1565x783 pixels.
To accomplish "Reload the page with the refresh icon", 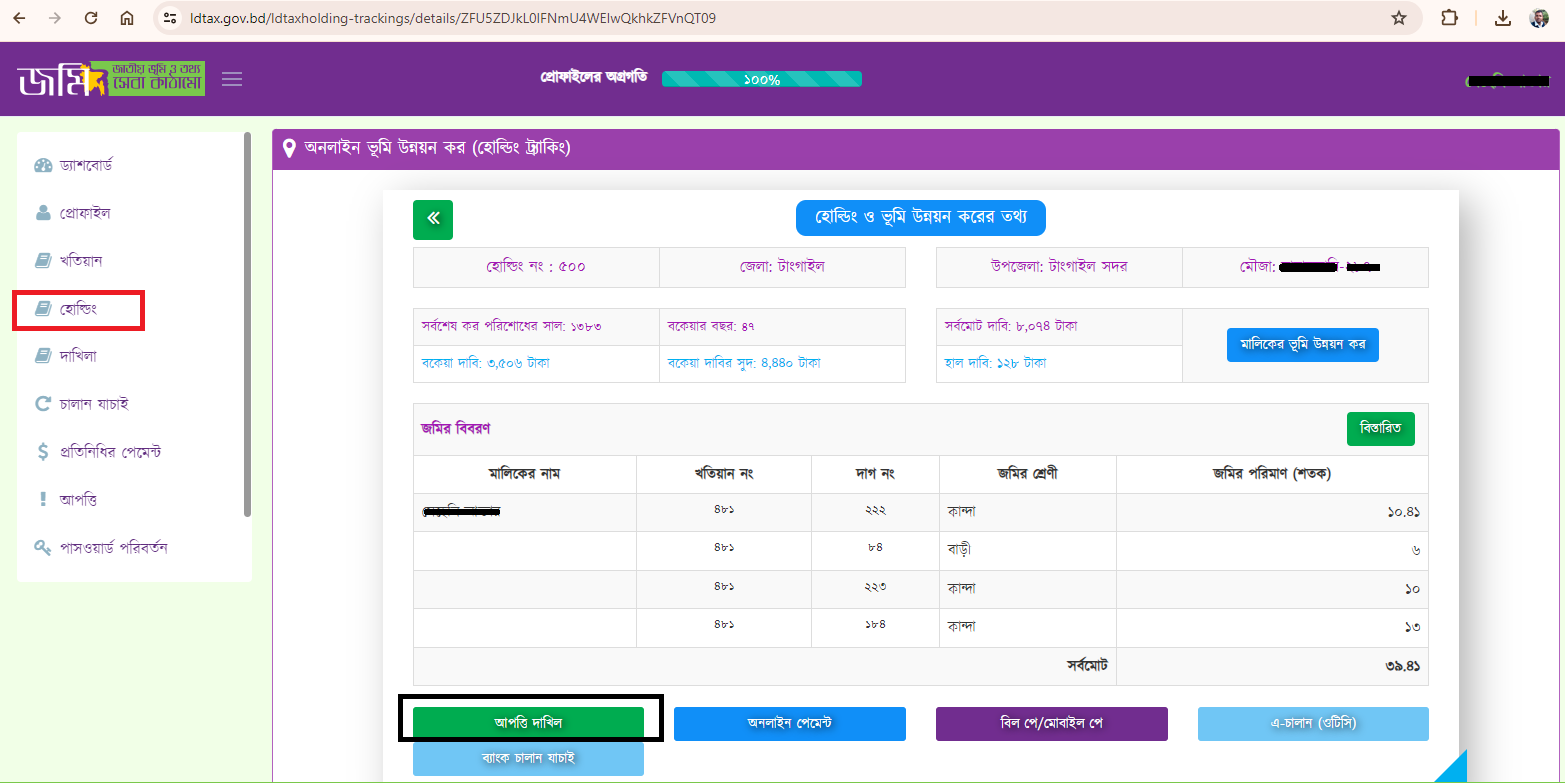I will (x=91, y=18).
